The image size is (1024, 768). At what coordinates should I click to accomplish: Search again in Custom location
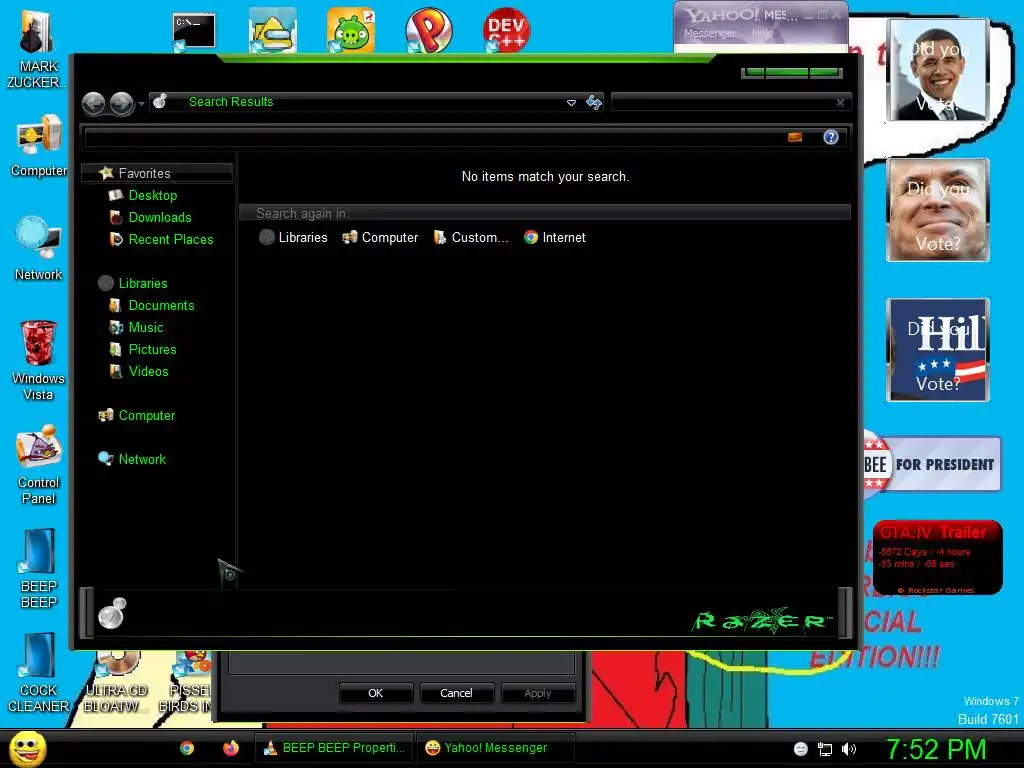[x=471, y=238]
